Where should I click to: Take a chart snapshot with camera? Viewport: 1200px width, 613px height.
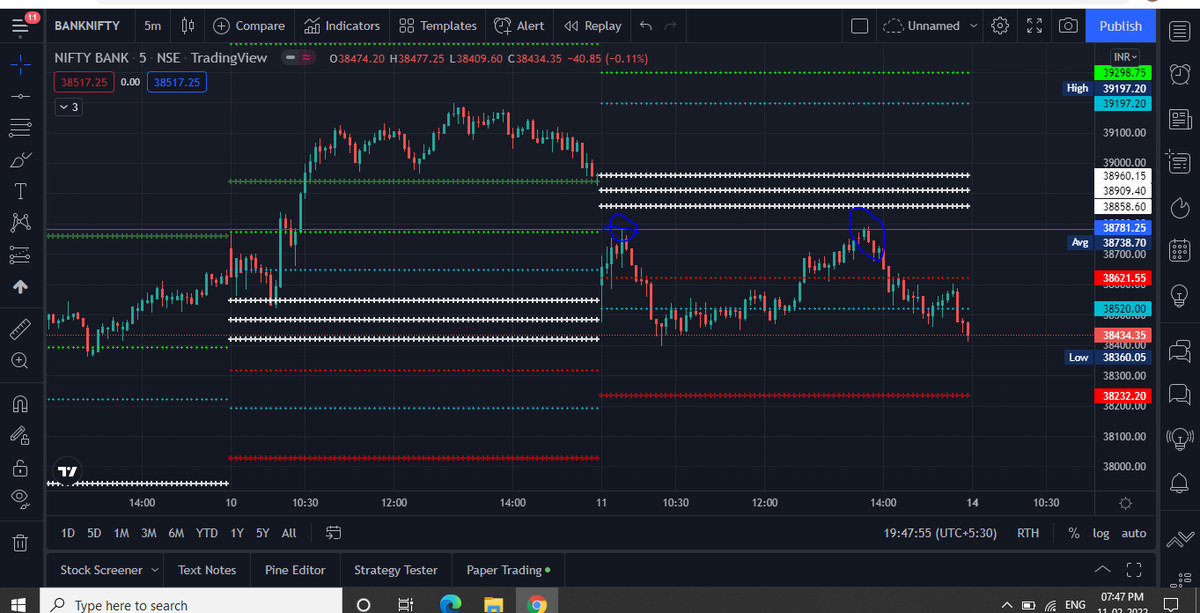1067,26
